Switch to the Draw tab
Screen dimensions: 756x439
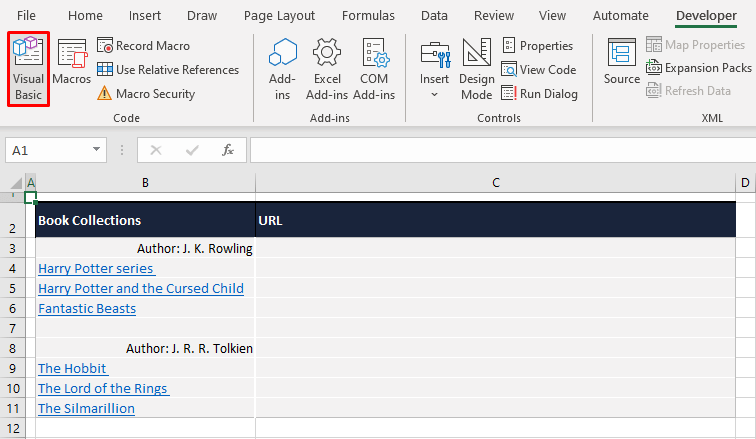coord(202,15)
